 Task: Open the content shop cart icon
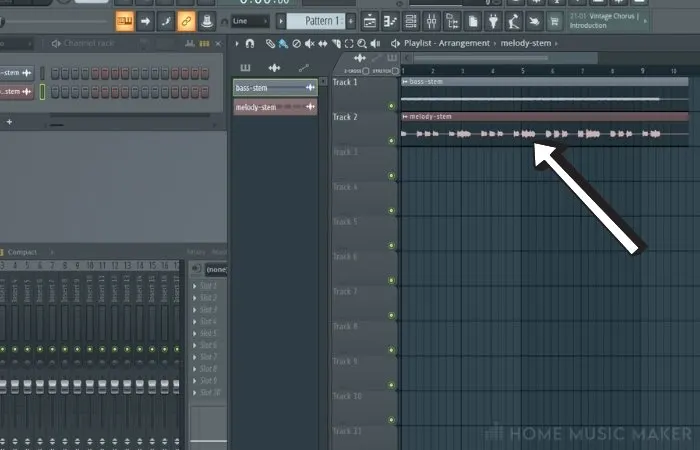(554, 21)
